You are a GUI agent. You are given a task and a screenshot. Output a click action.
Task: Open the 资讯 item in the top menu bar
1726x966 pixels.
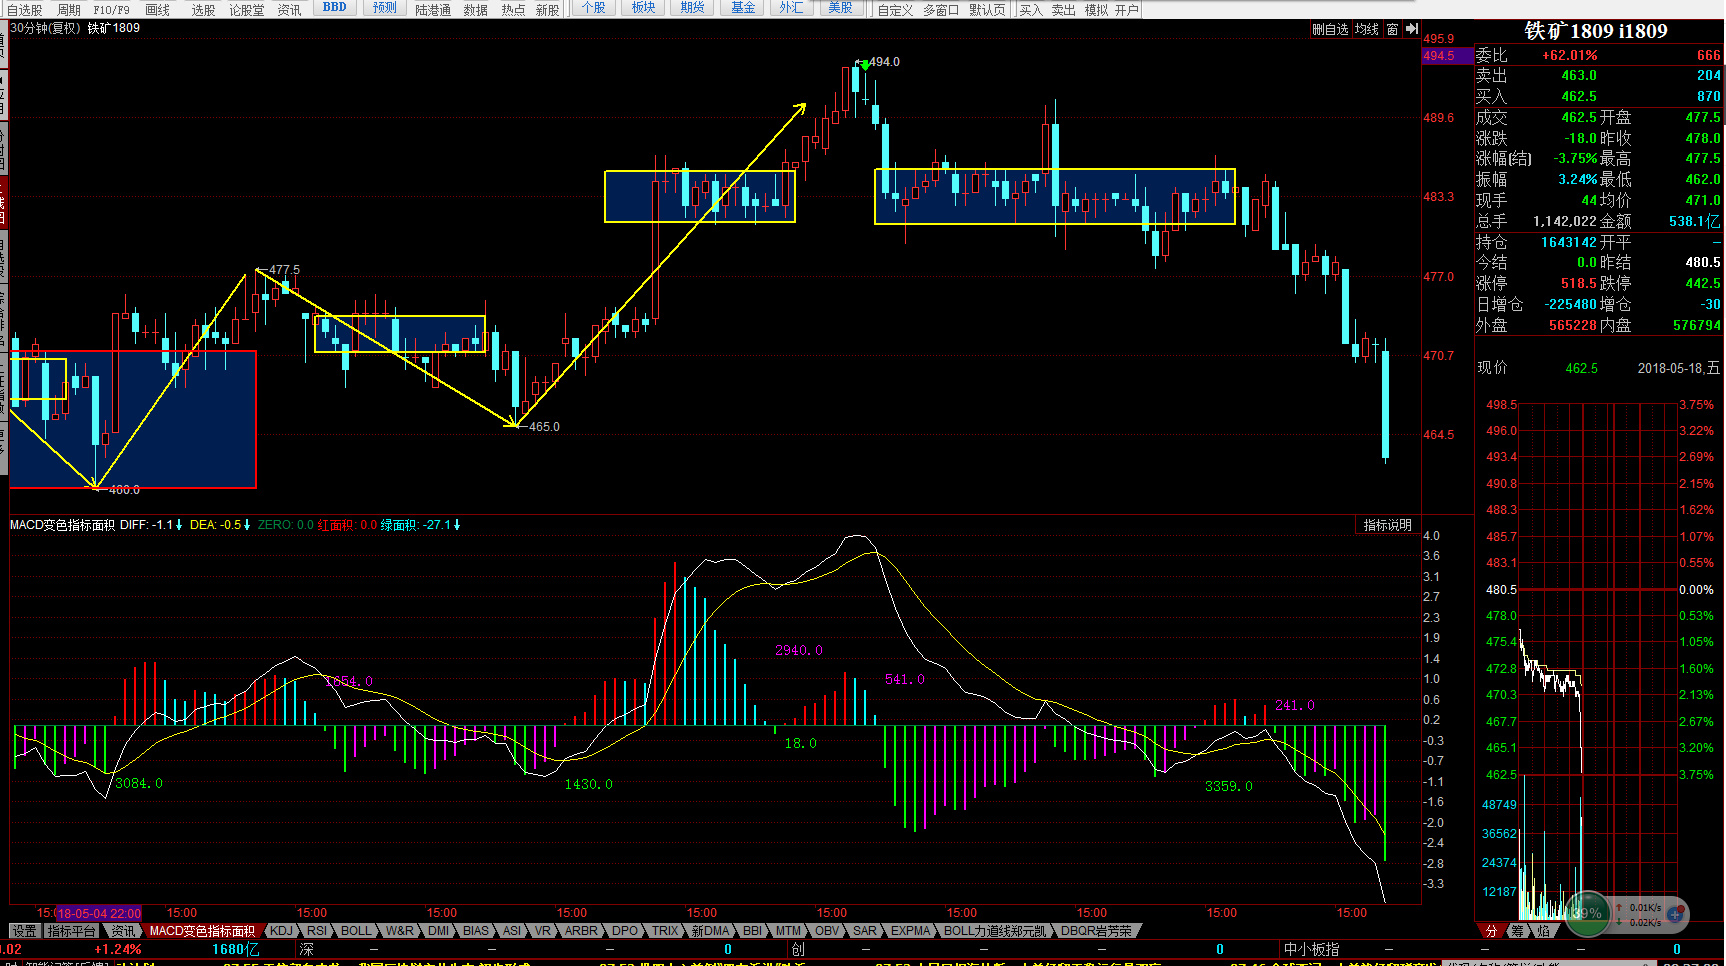click(x=290, y=10)
